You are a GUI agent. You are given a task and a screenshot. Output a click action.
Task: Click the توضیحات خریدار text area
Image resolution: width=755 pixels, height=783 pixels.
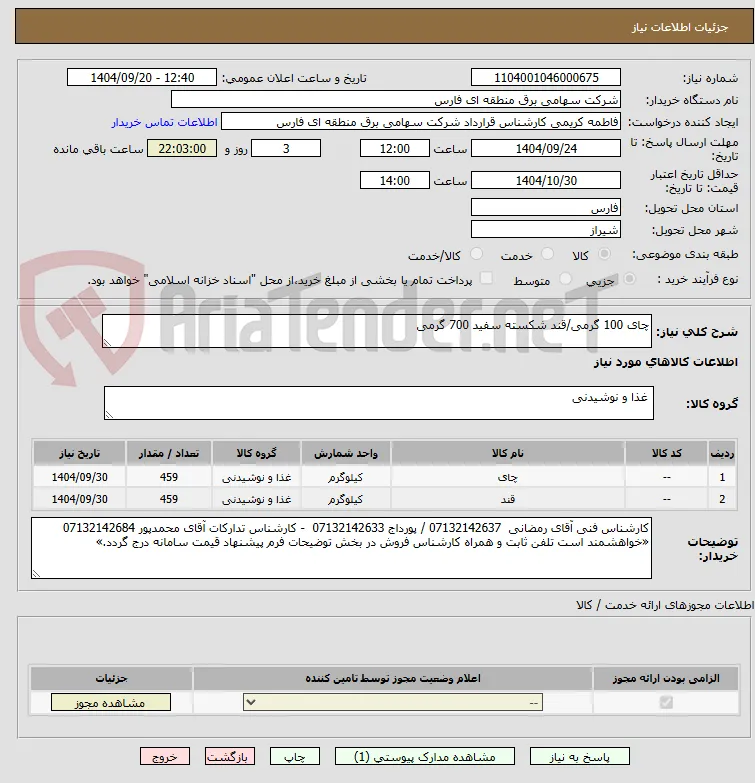pos(341,548)
